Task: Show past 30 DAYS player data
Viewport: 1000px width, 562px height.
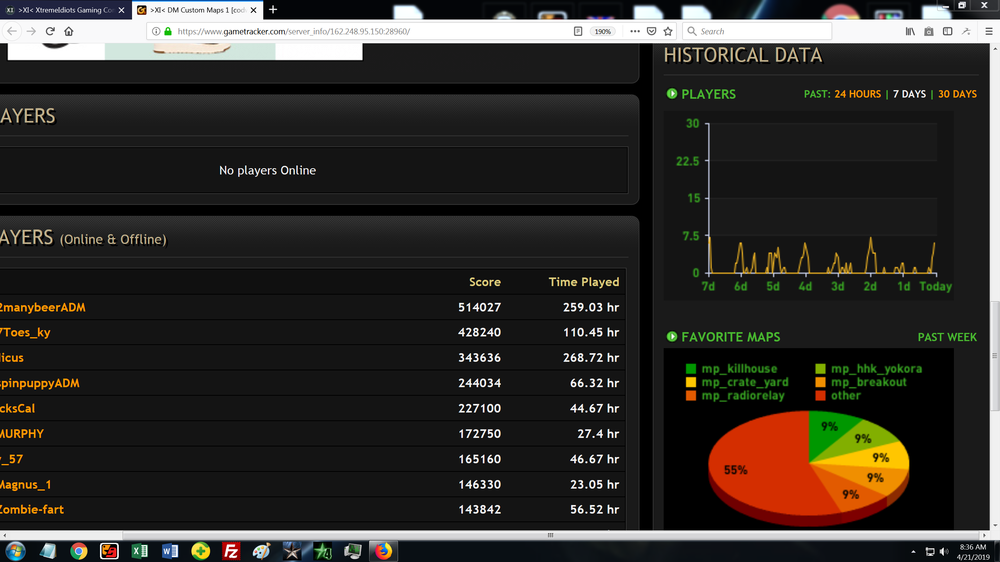Action: (x=957, y=94)
